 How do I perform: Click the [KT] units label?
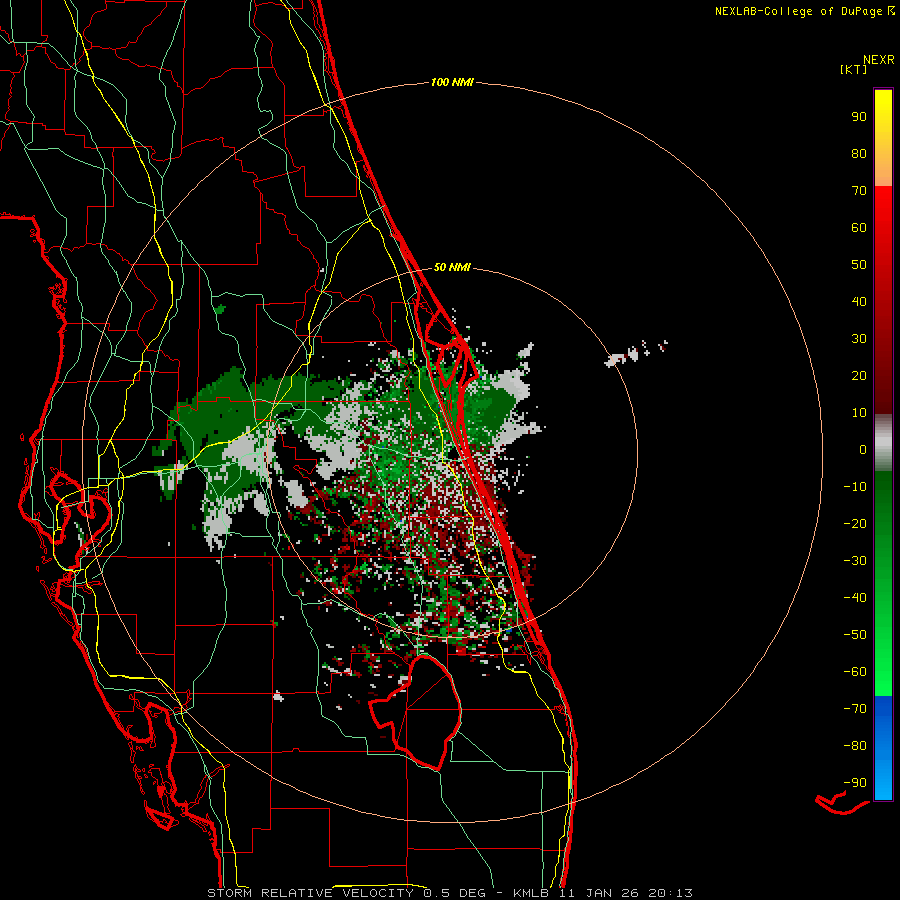coord(854,69)
